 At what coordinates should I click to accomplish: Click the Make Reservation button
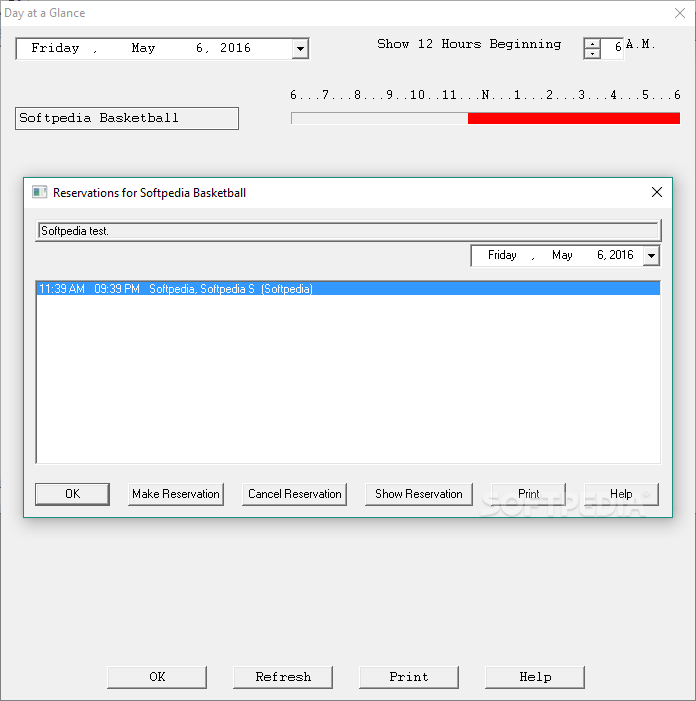(176, 494)
